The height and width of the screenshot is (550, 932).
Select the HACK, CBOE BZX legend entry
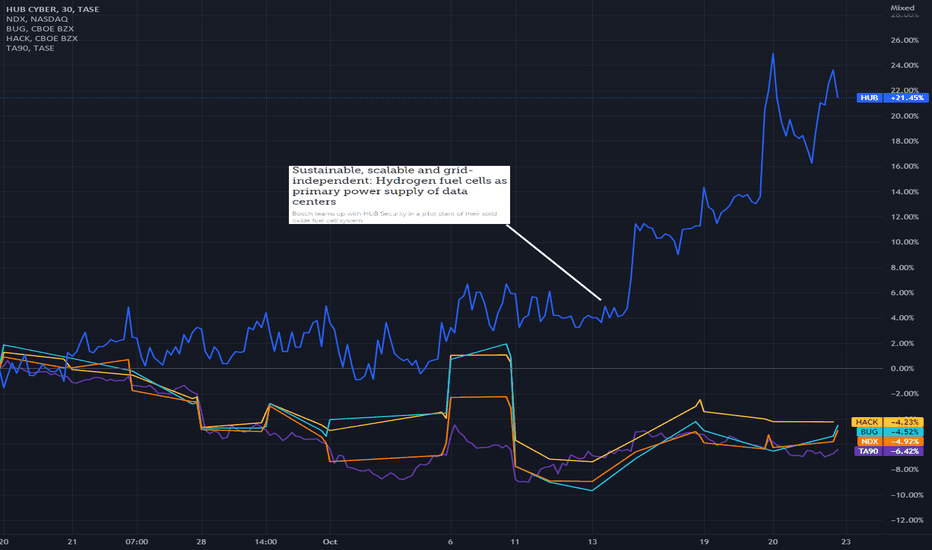click(x=42, y=38)
